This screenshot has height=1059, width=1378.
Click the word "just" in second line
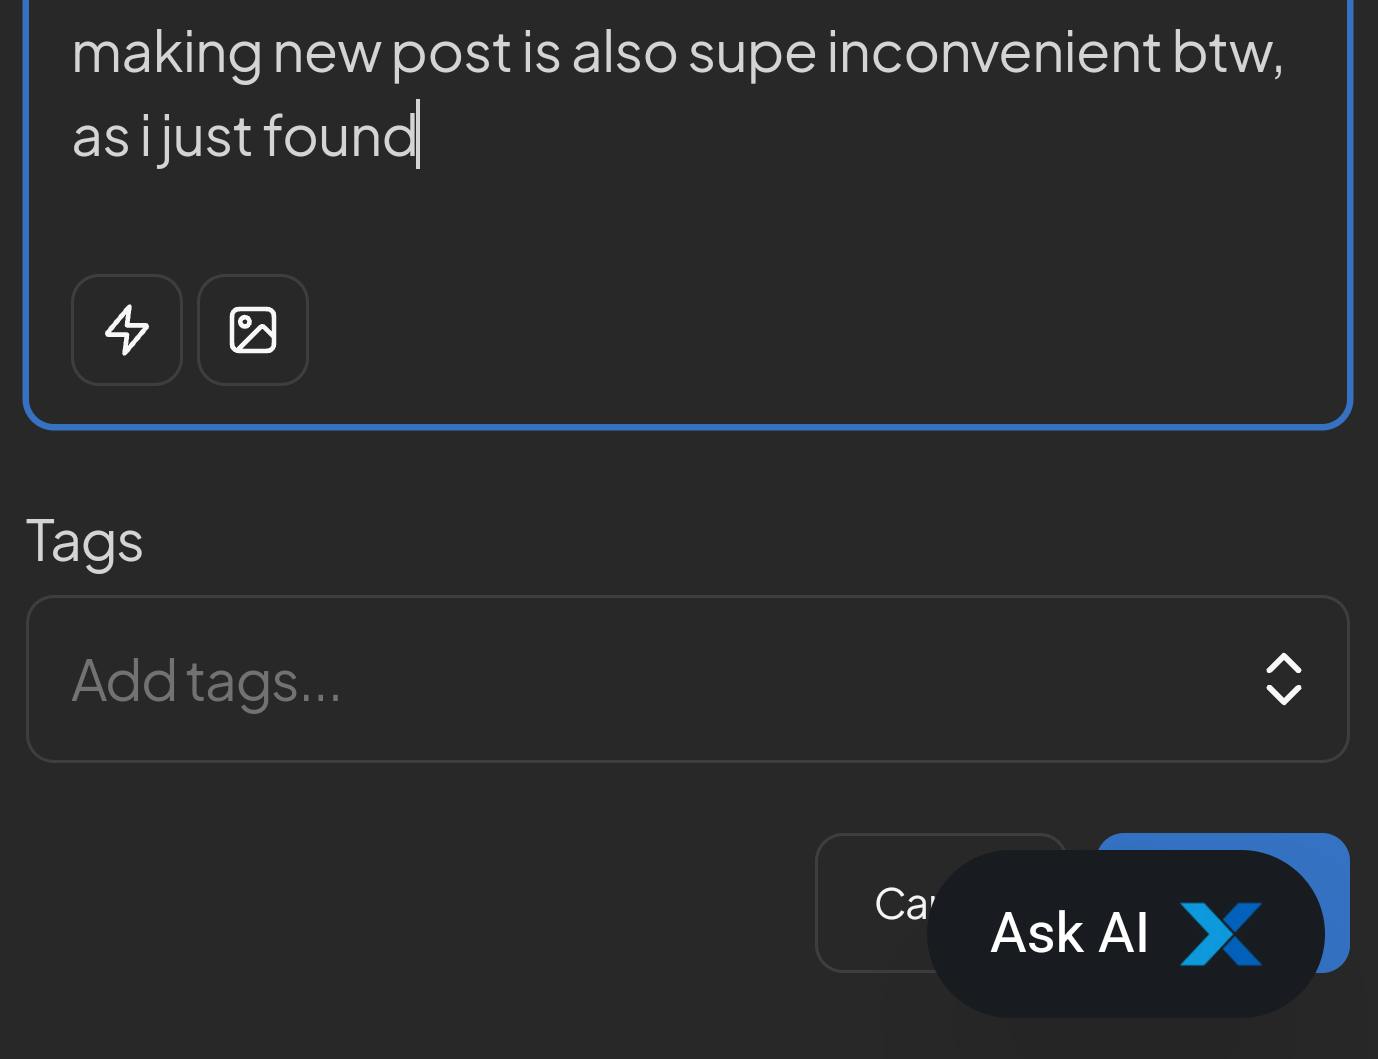point(204,136)
